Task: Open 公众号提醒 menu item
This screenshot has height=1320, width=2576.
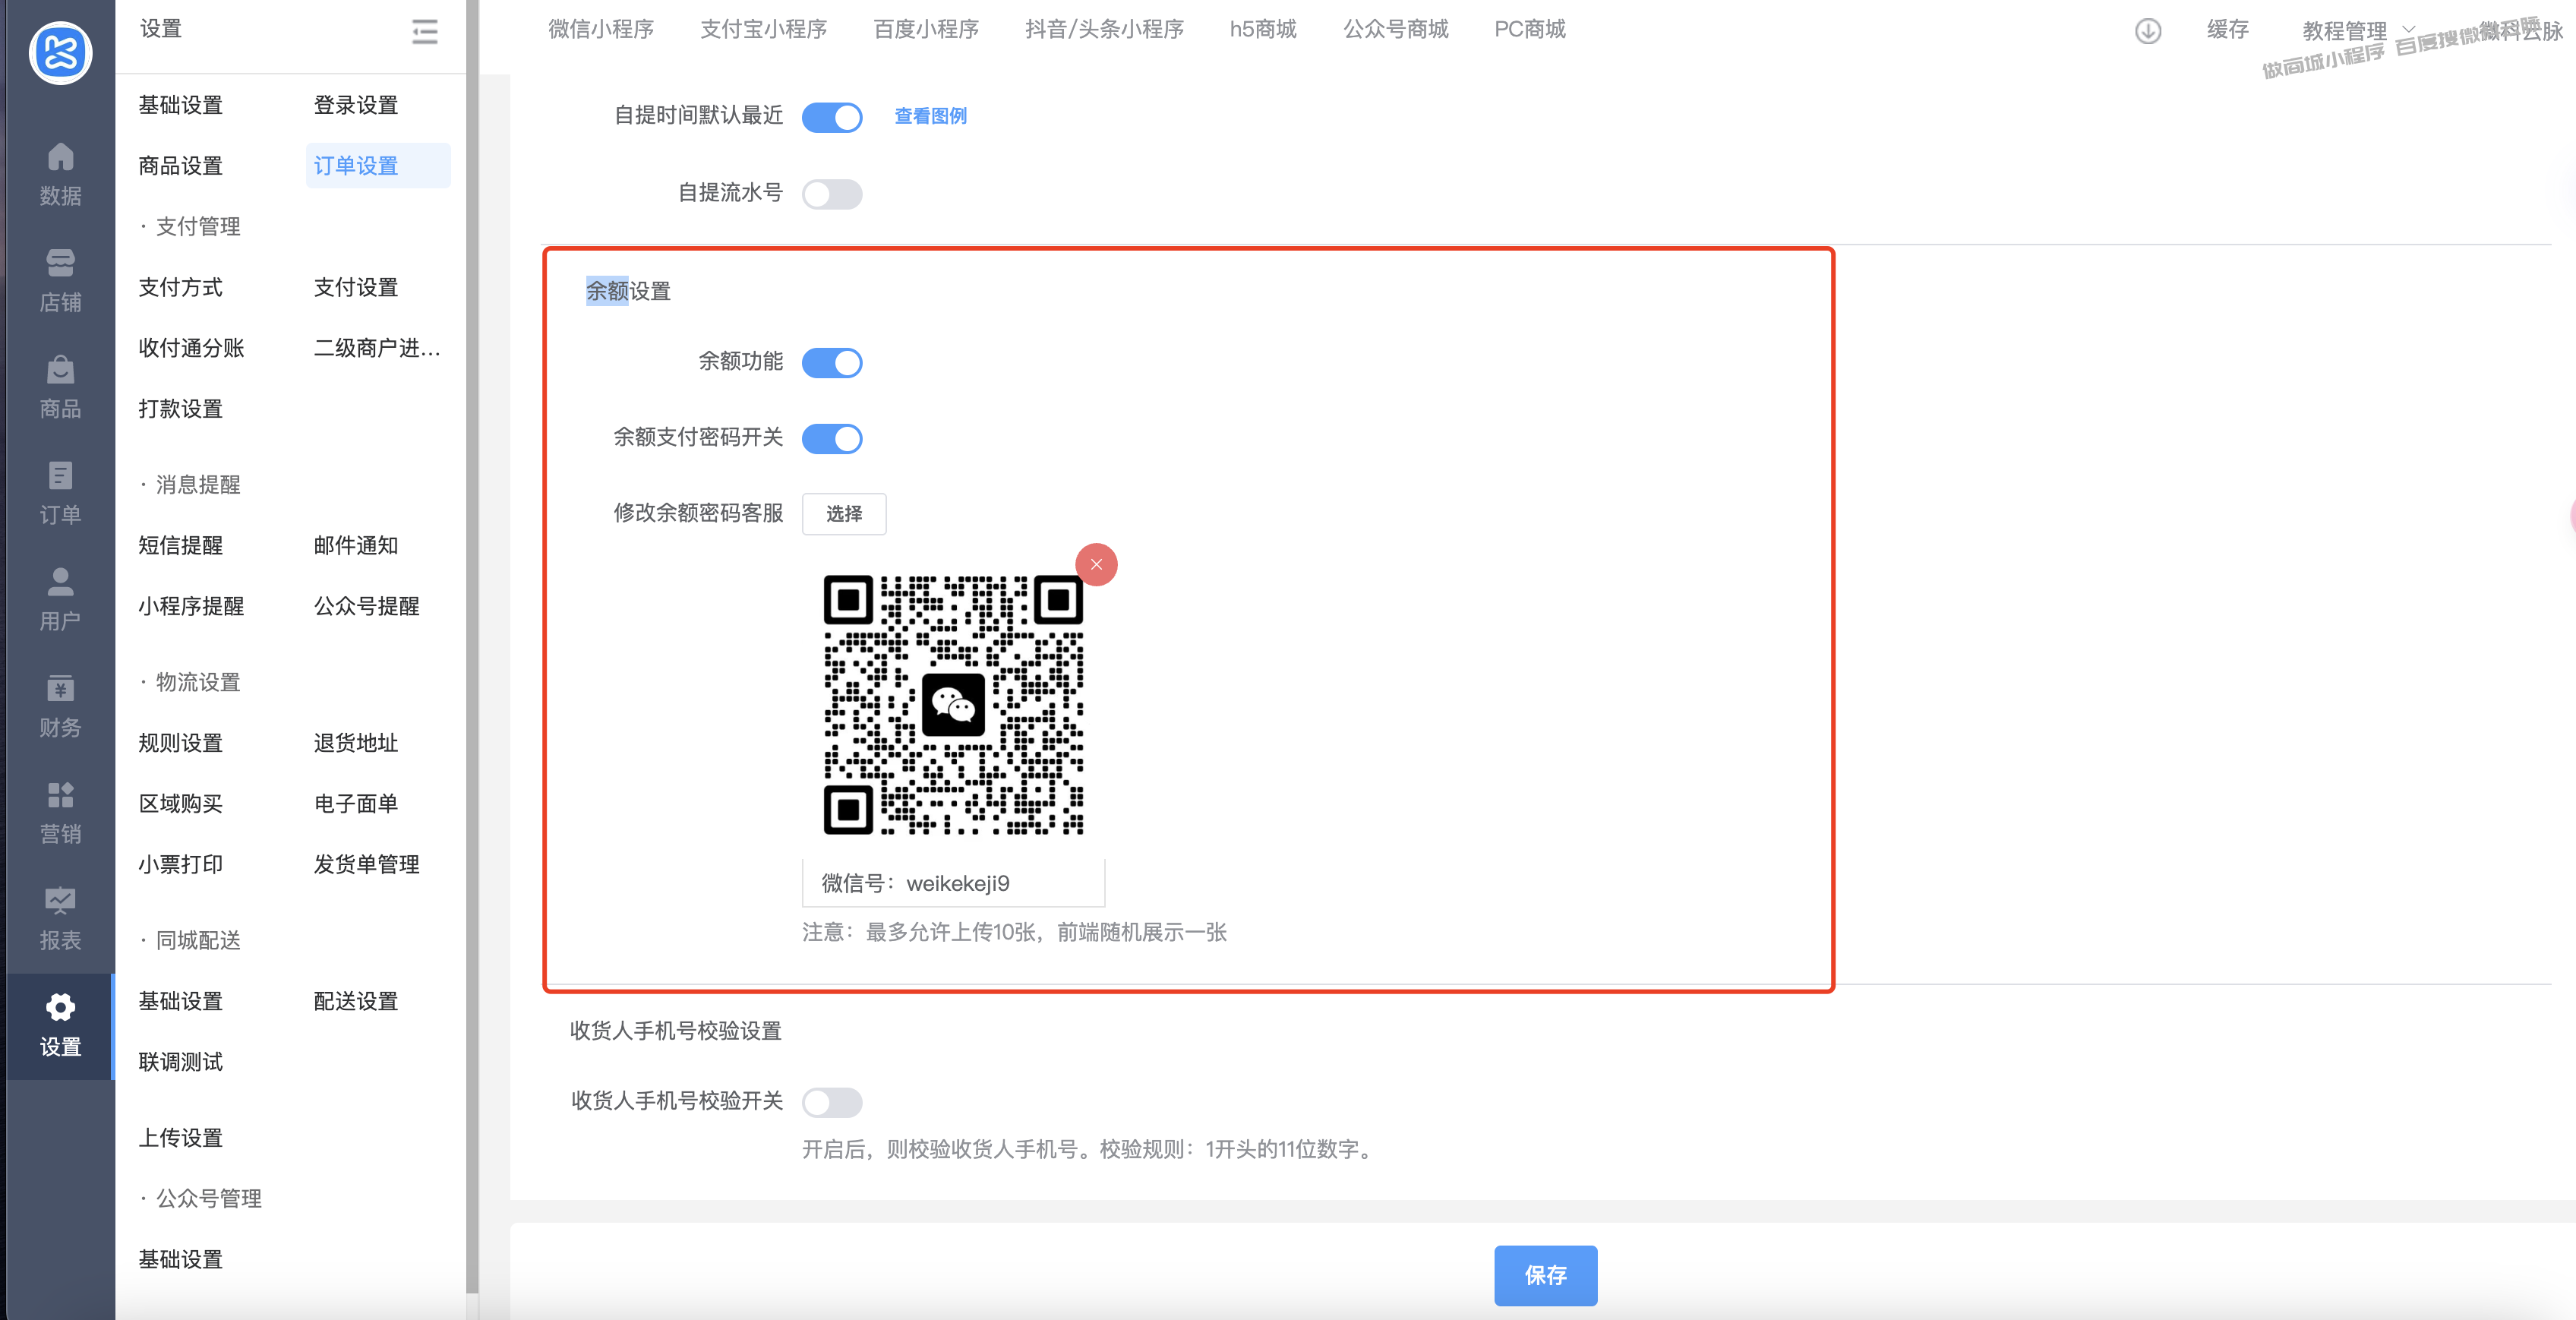Action: (x=367, y=606)
